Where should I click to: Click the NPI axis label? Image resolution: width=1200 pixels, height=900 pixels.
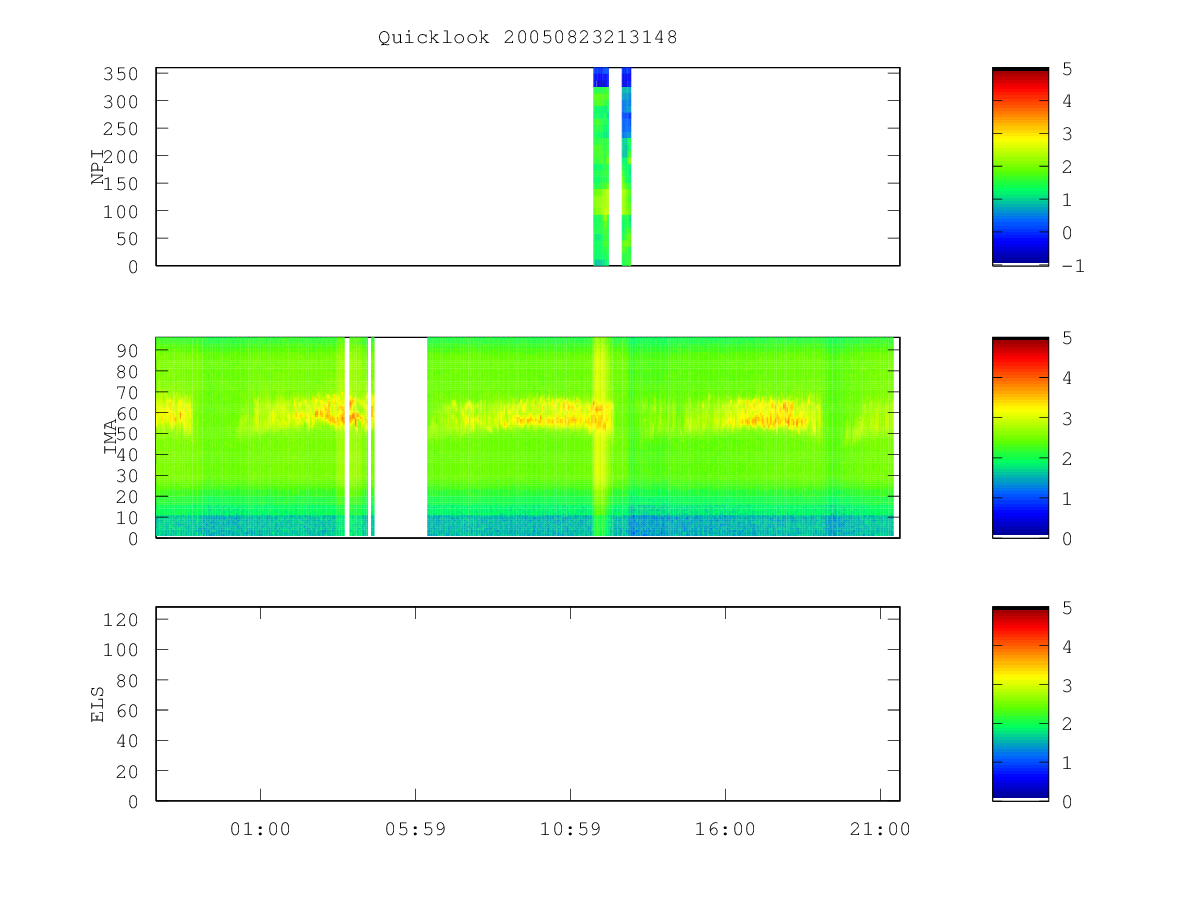99,166
